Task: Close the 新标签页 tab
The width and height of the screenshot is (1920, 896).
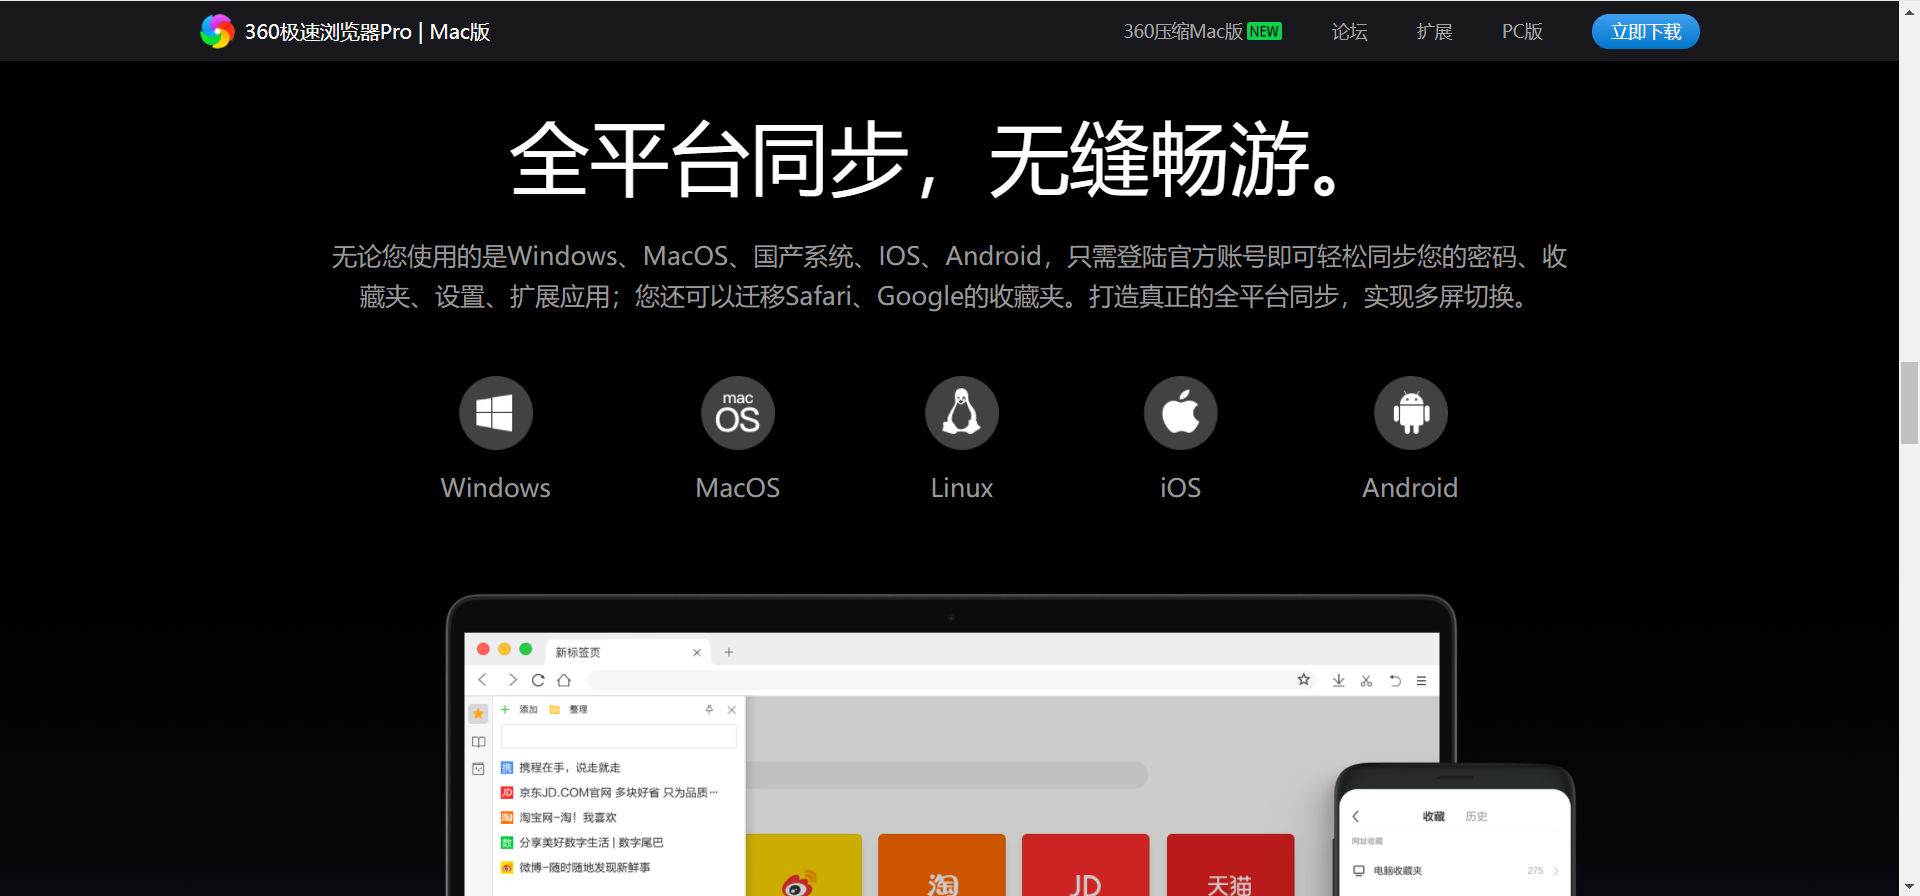Action: click(x=697, y=652)
